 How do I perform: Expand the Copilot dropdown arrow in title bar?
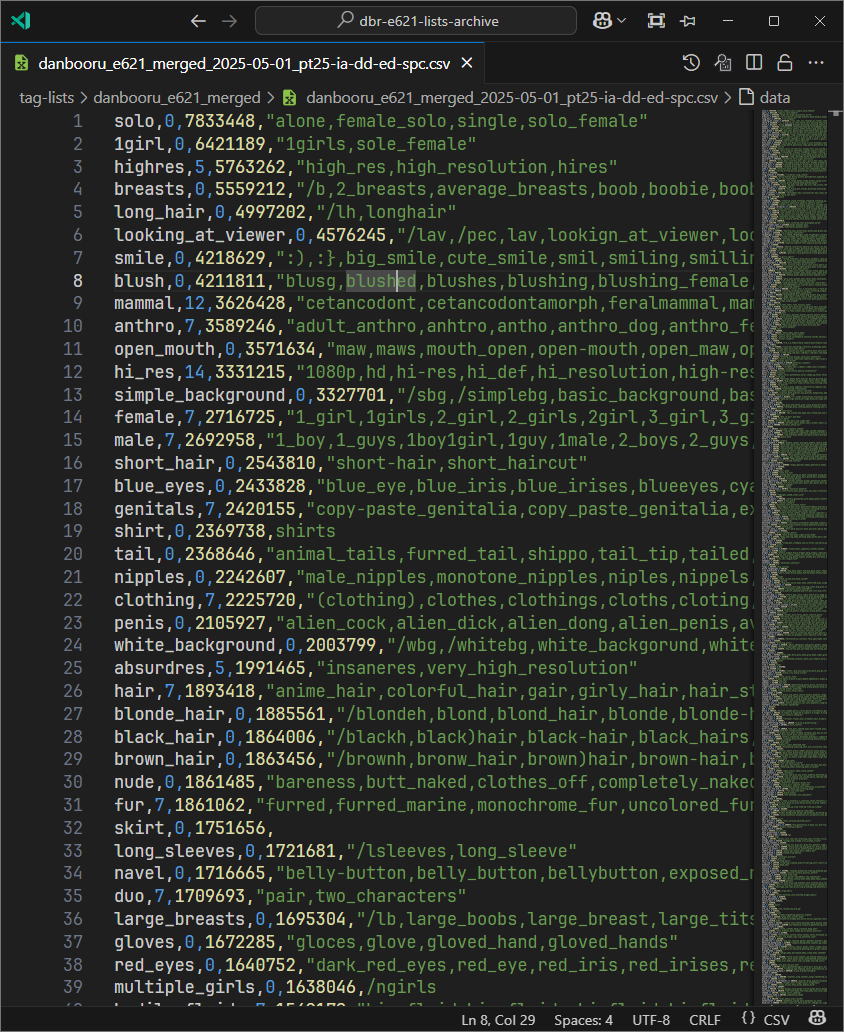coord(621,21)
